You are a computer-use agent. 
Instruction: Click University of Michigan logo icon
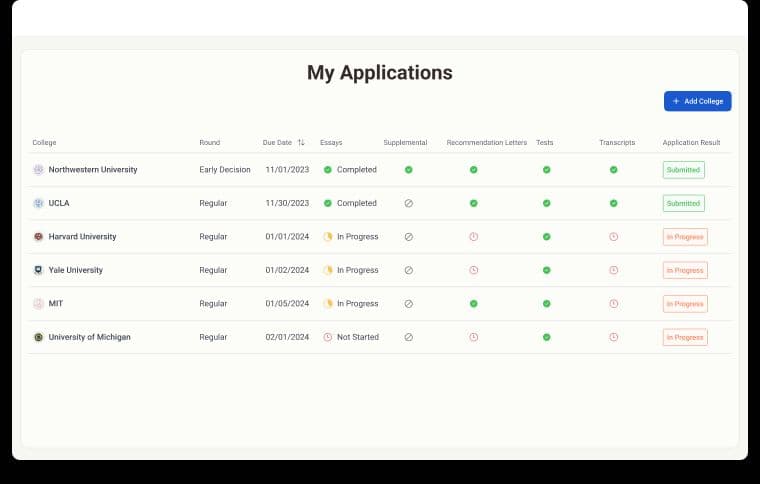[x=38, y=337]
